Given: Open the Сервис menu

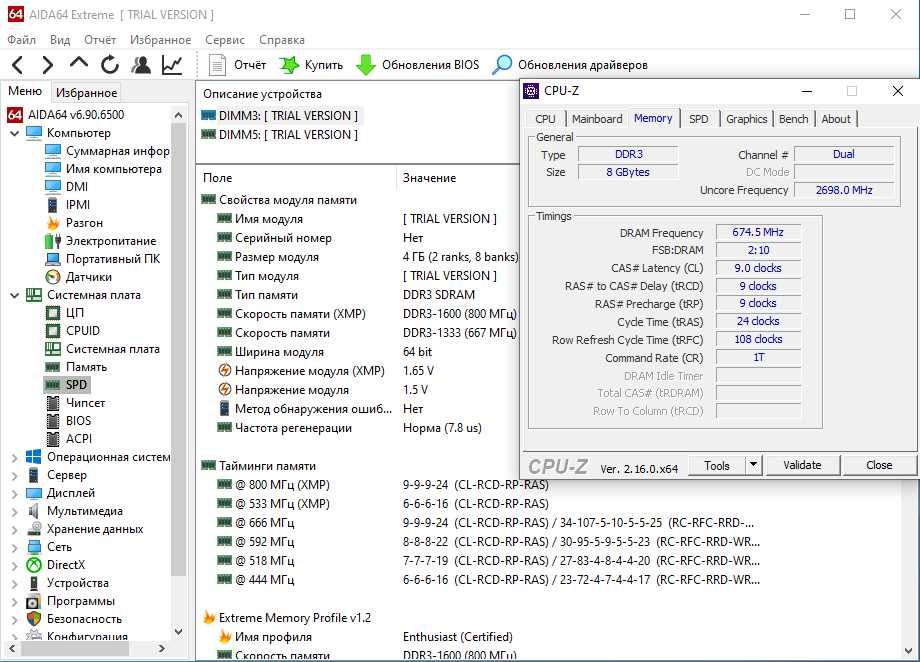Looking at the screenshot, I should click(225, 40).
